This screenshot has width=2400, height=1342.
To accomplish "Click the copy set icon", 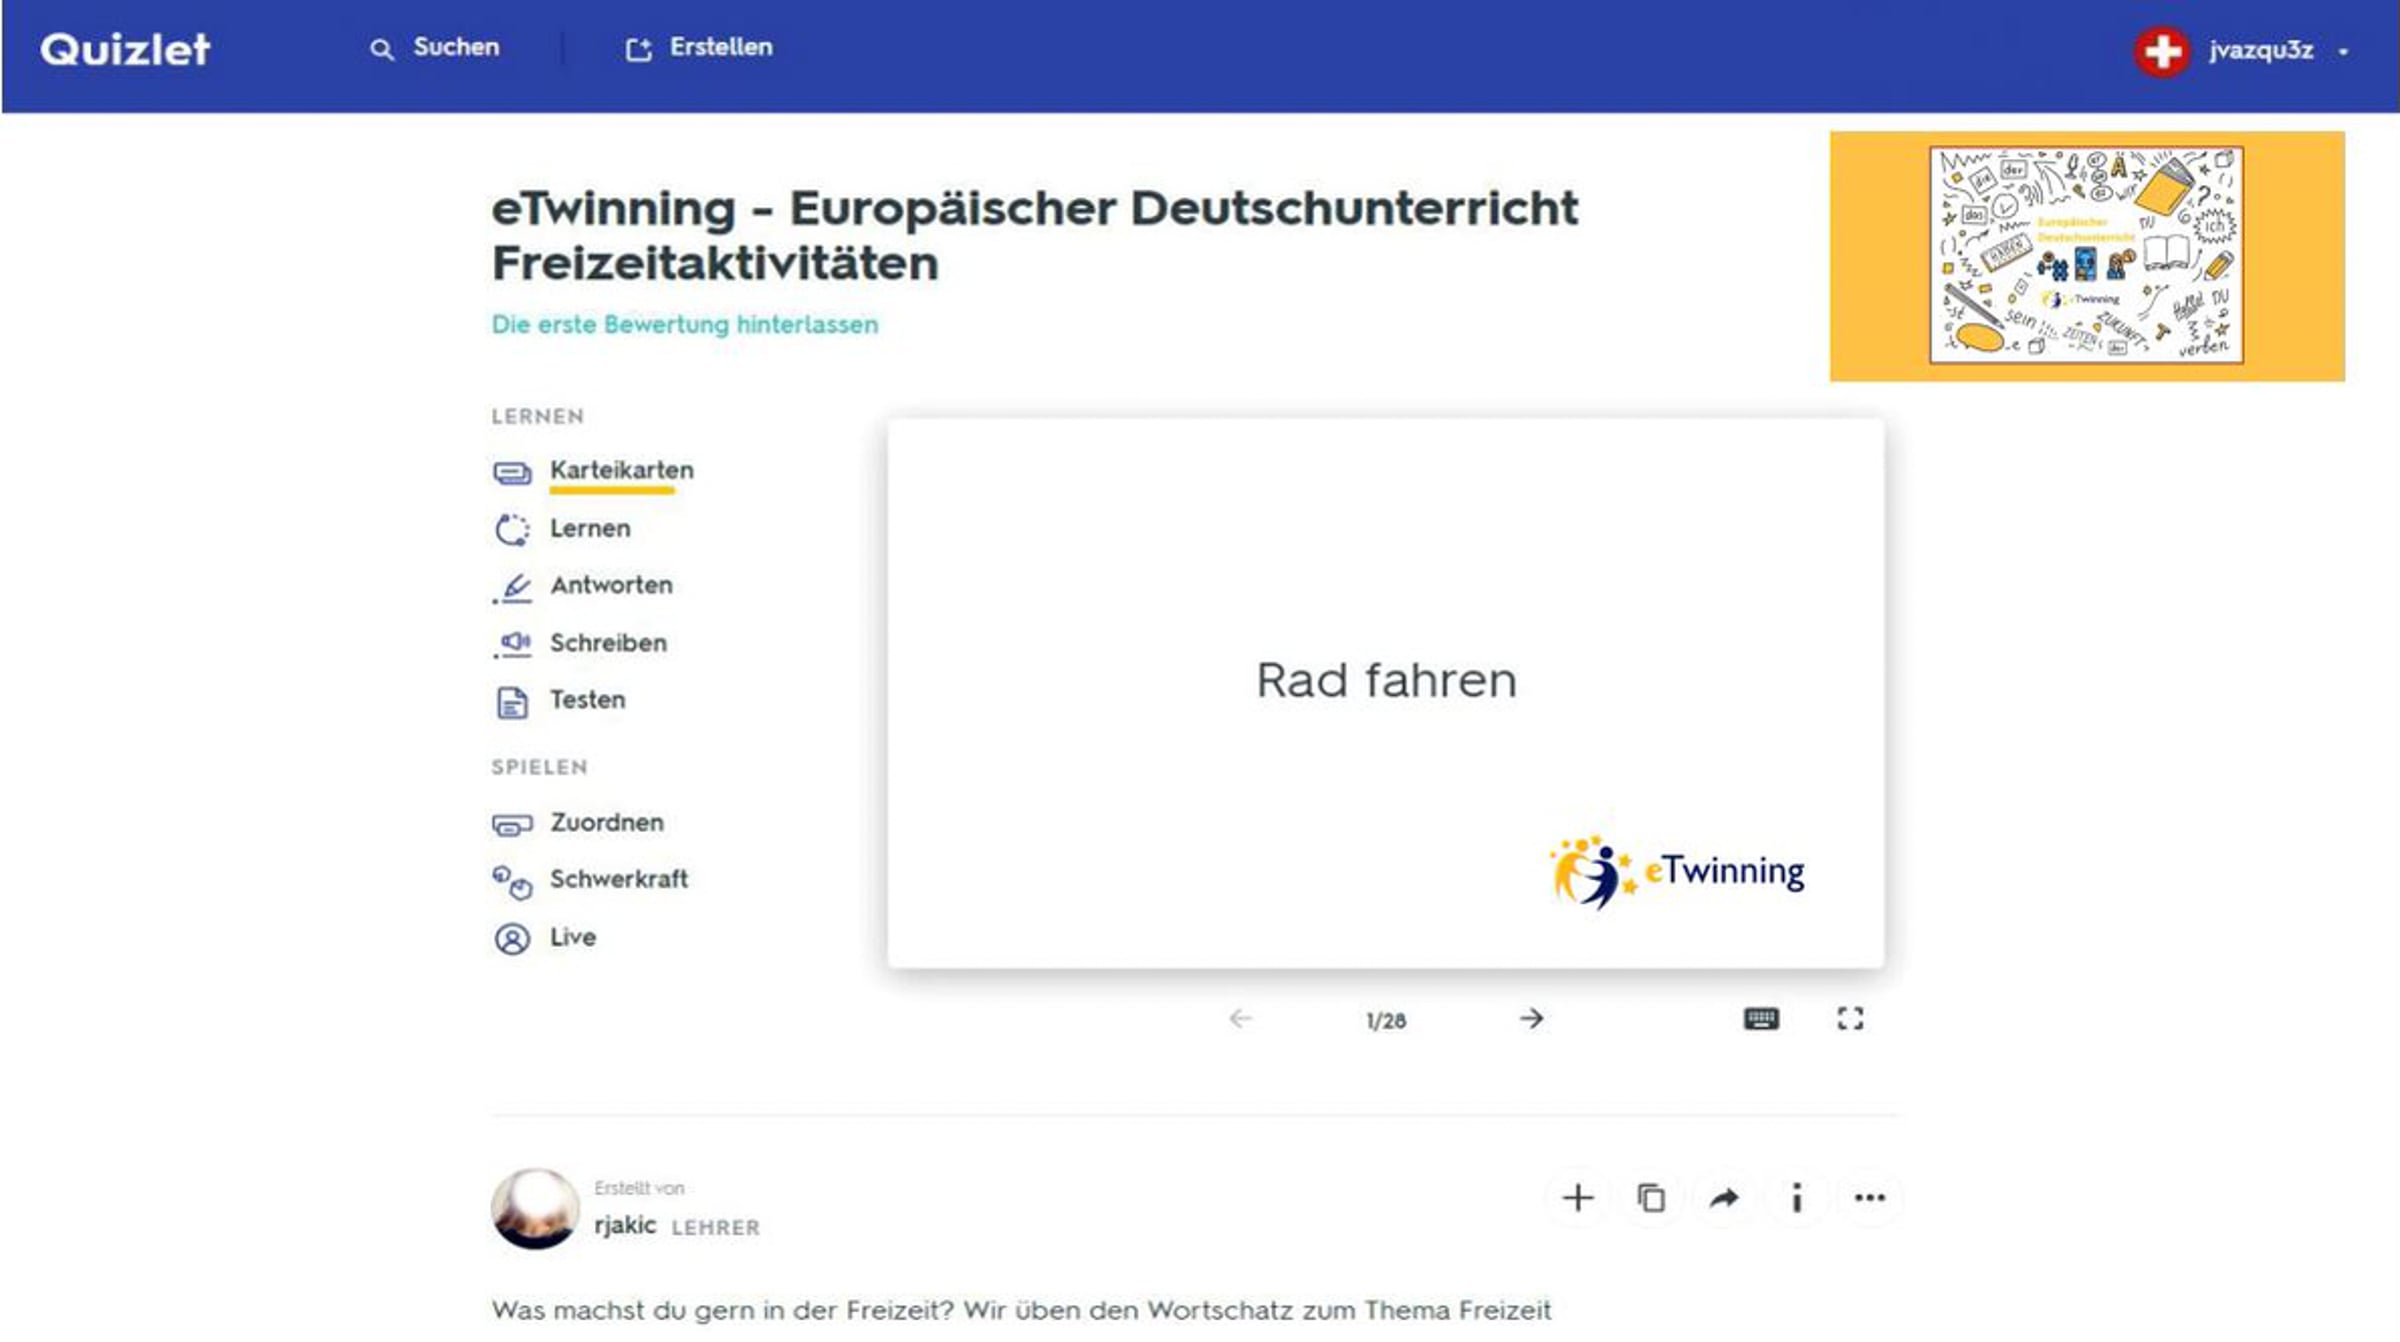I will click(x=1651, y=1198).
